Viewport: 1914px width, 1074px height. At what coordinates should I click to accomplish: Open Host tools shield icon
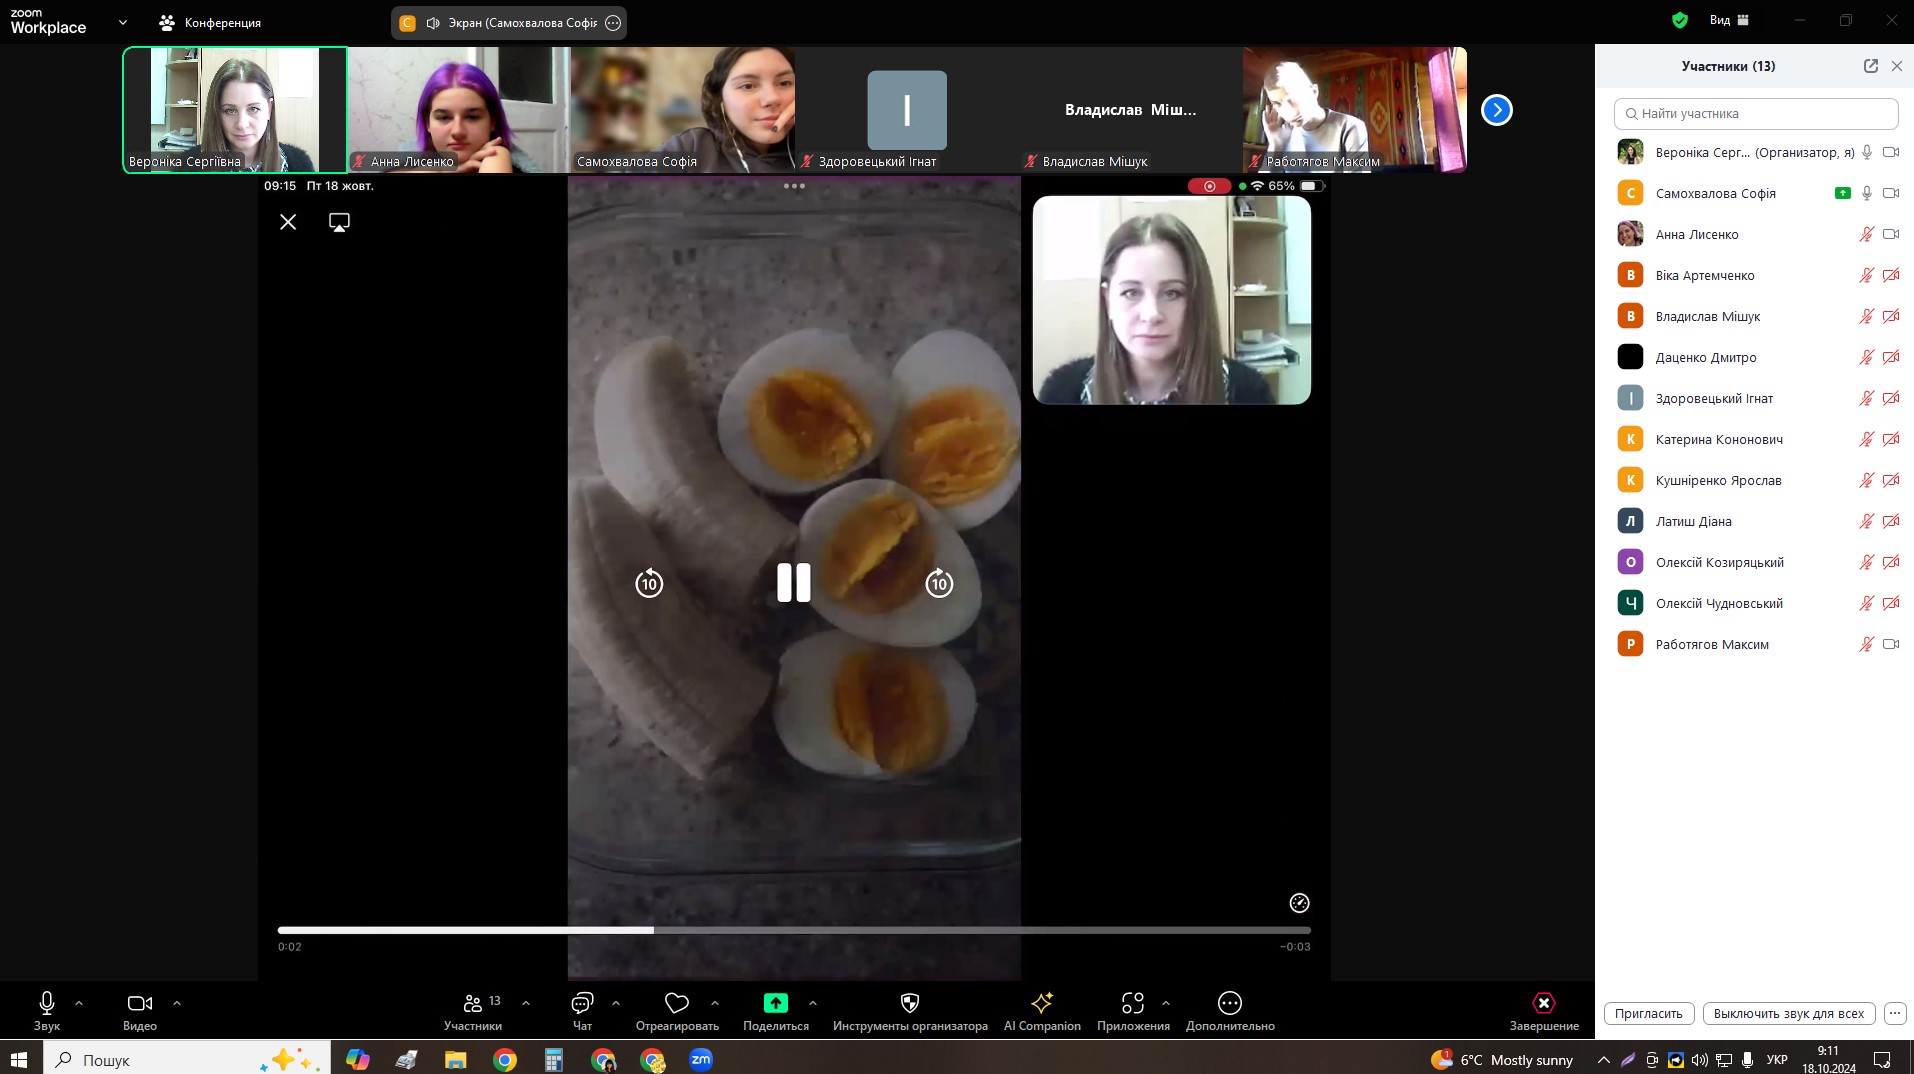[x=909, y=1003]
